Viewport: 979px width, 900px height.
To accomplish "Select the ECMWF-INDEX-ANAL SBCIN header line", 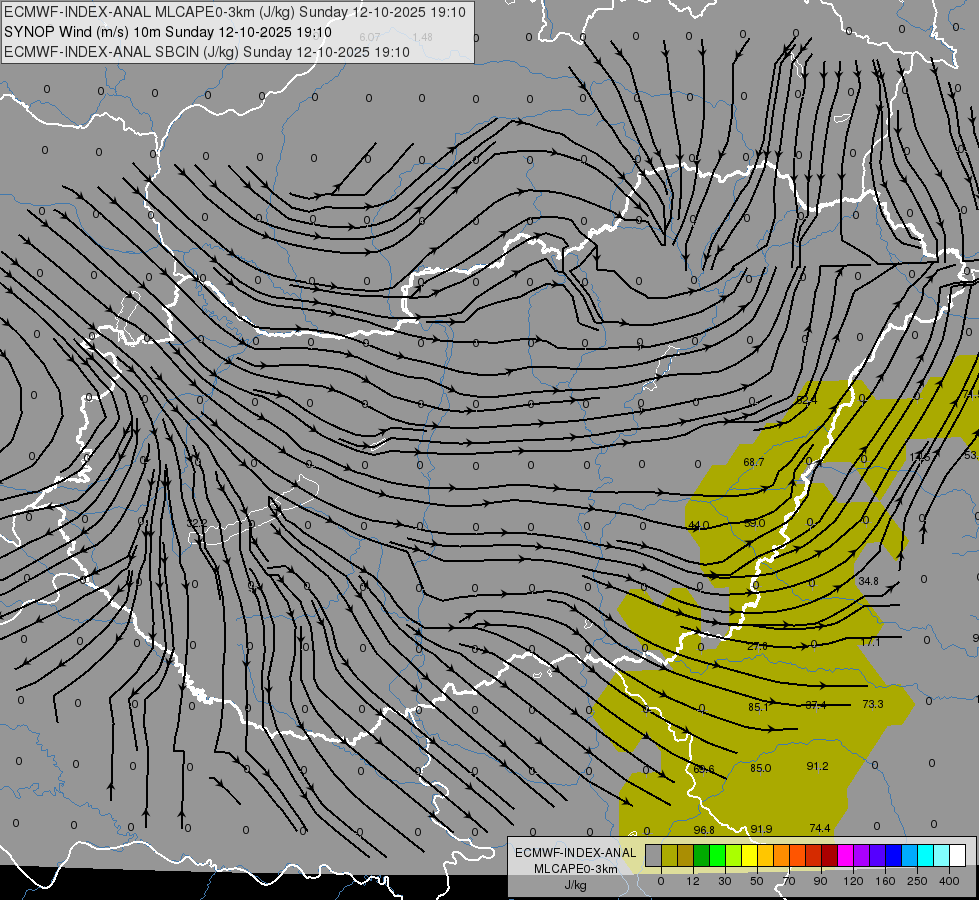I will (207, 52).
